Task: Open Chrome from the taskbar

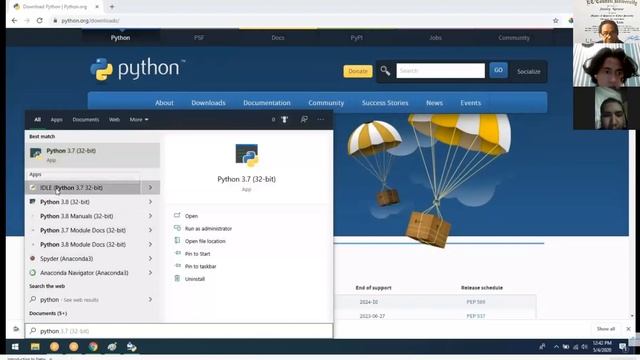Action: tap(93, 347)
